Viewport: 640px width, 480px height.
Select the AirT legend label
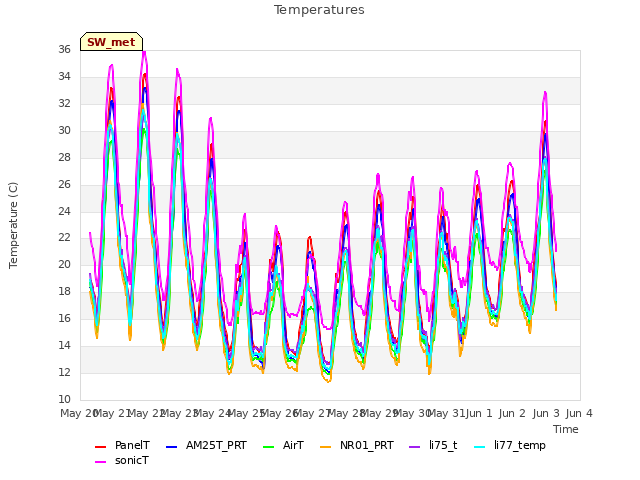coord(293,445)
